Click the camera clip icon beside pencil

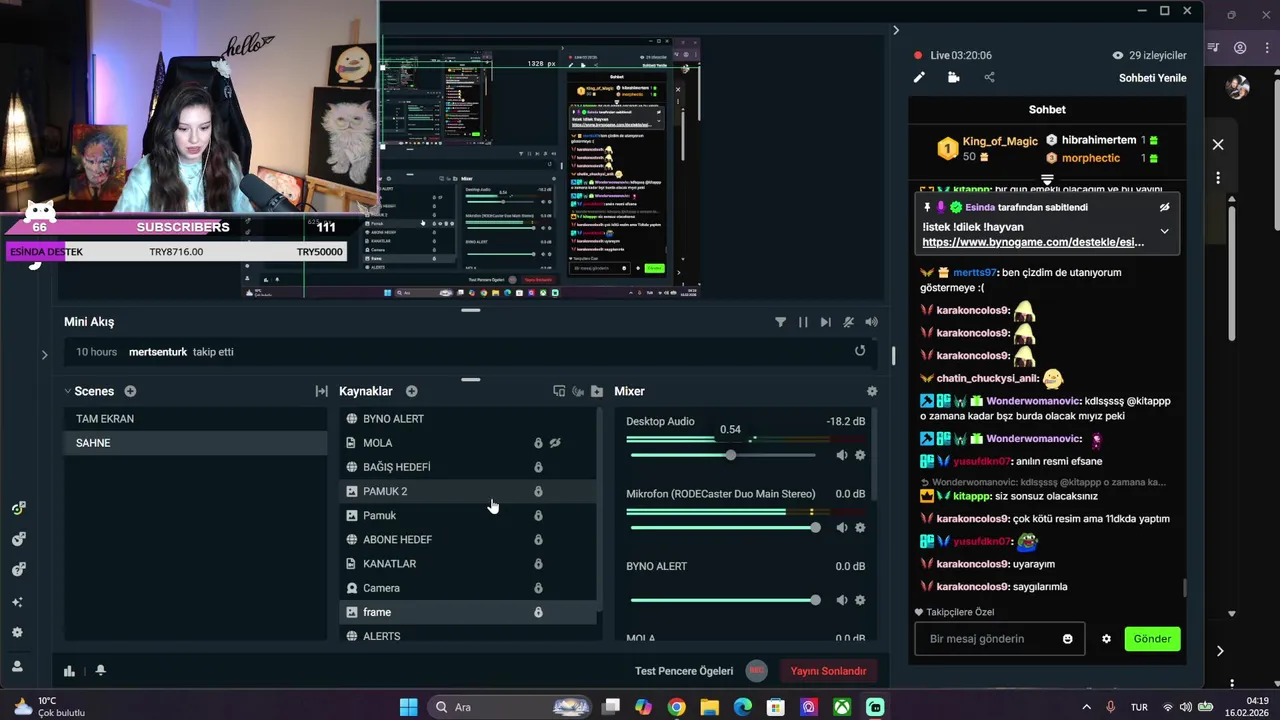(x=954, y=77)
